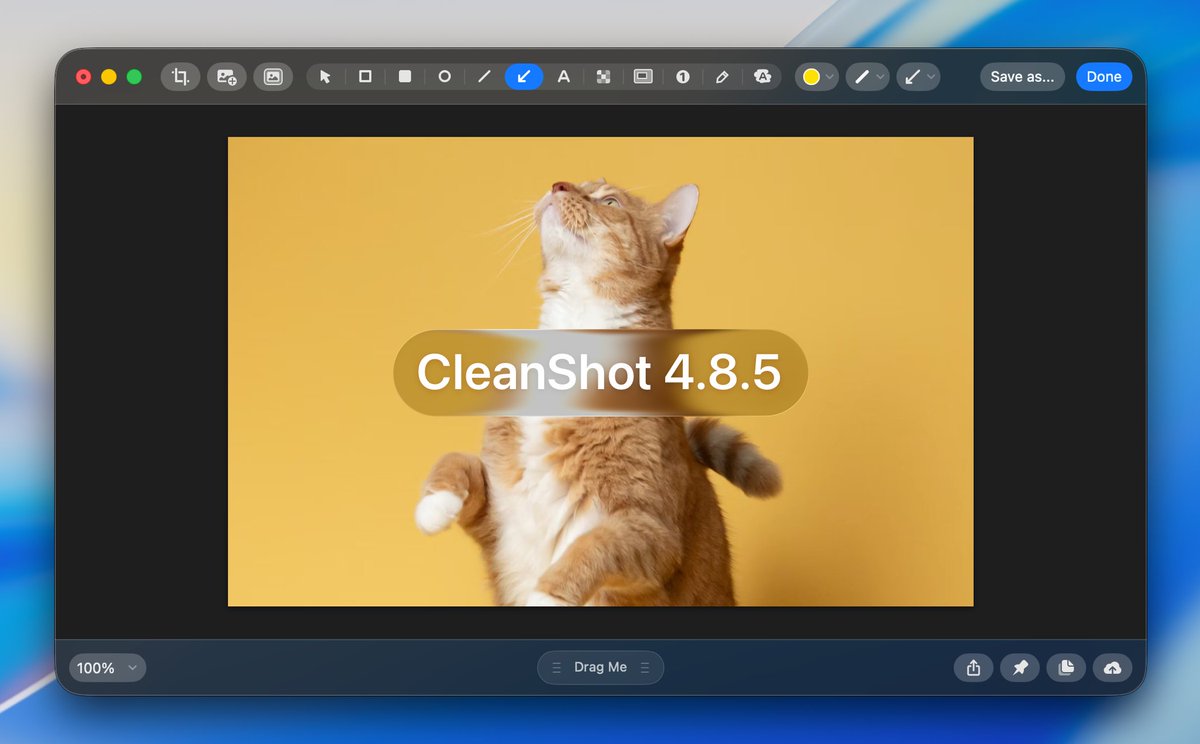Pick the ellipse tool
The image size is (1200, 744).
(445, 77)
